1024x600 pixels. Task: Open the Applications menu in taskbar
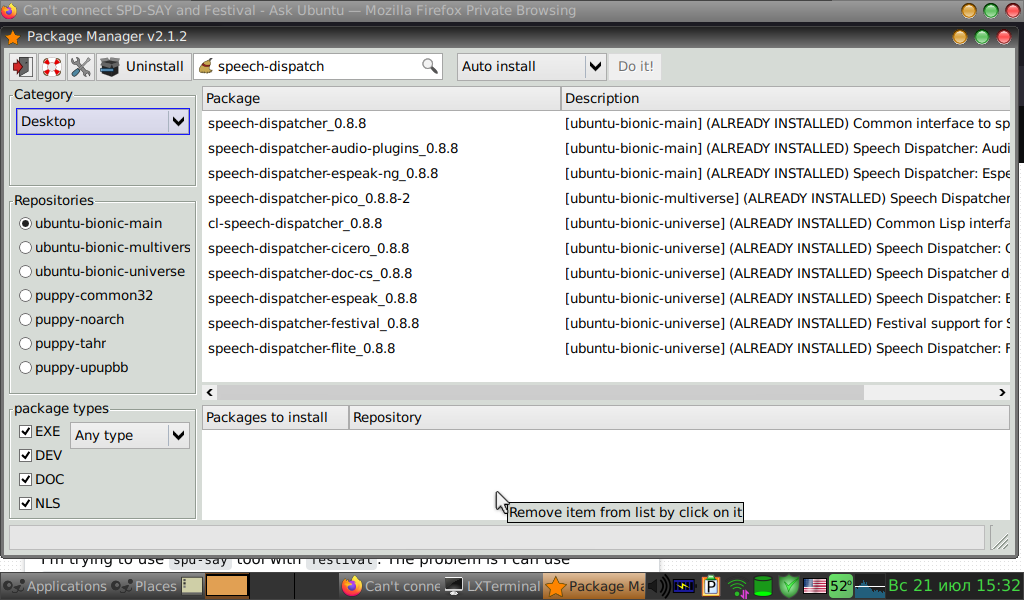coord(54,586)
